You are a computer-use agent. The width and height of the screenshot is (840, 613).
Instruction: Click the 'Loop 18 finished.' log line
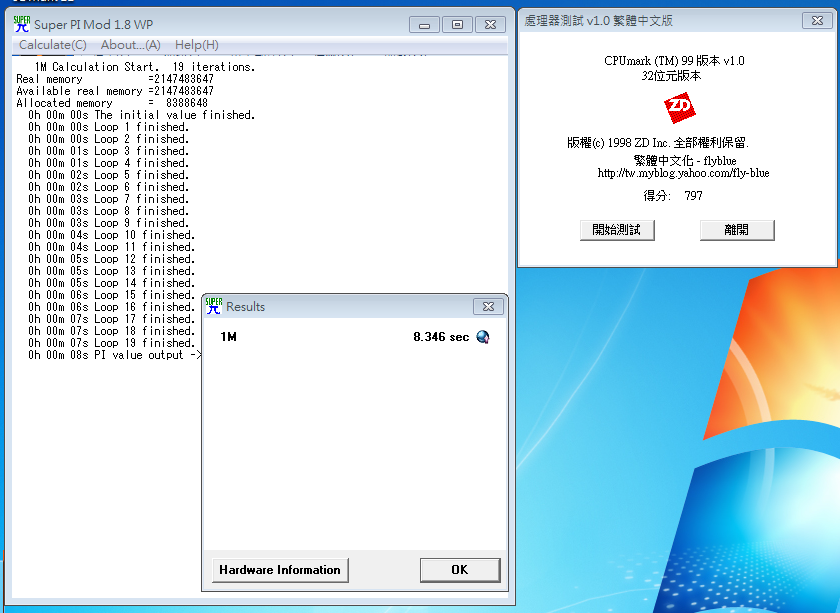(x=111, y=331)
